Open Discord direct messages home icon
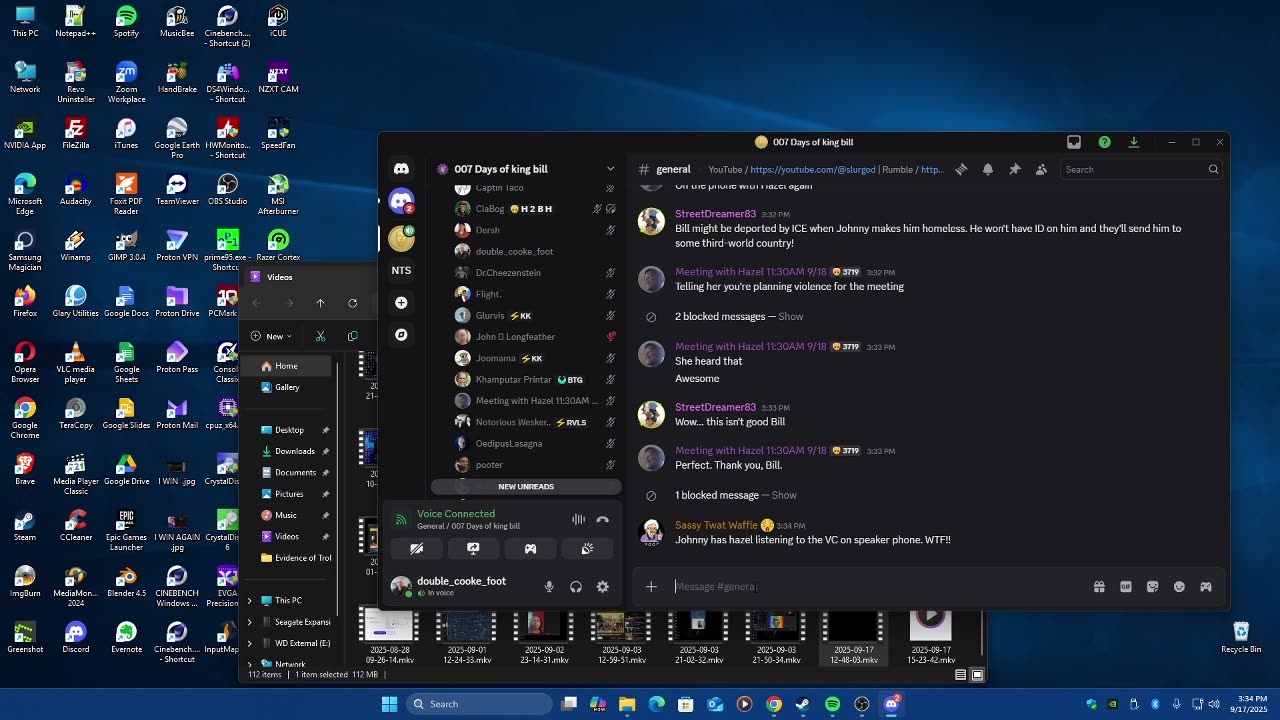 [x=401, y=169]
